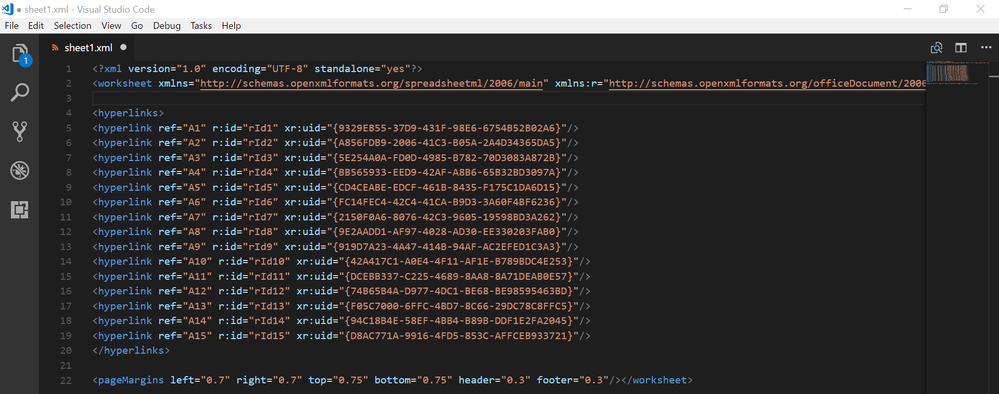Open the Help menu
Viewport: 999px width, 394px height.
[x=231, y=26]
